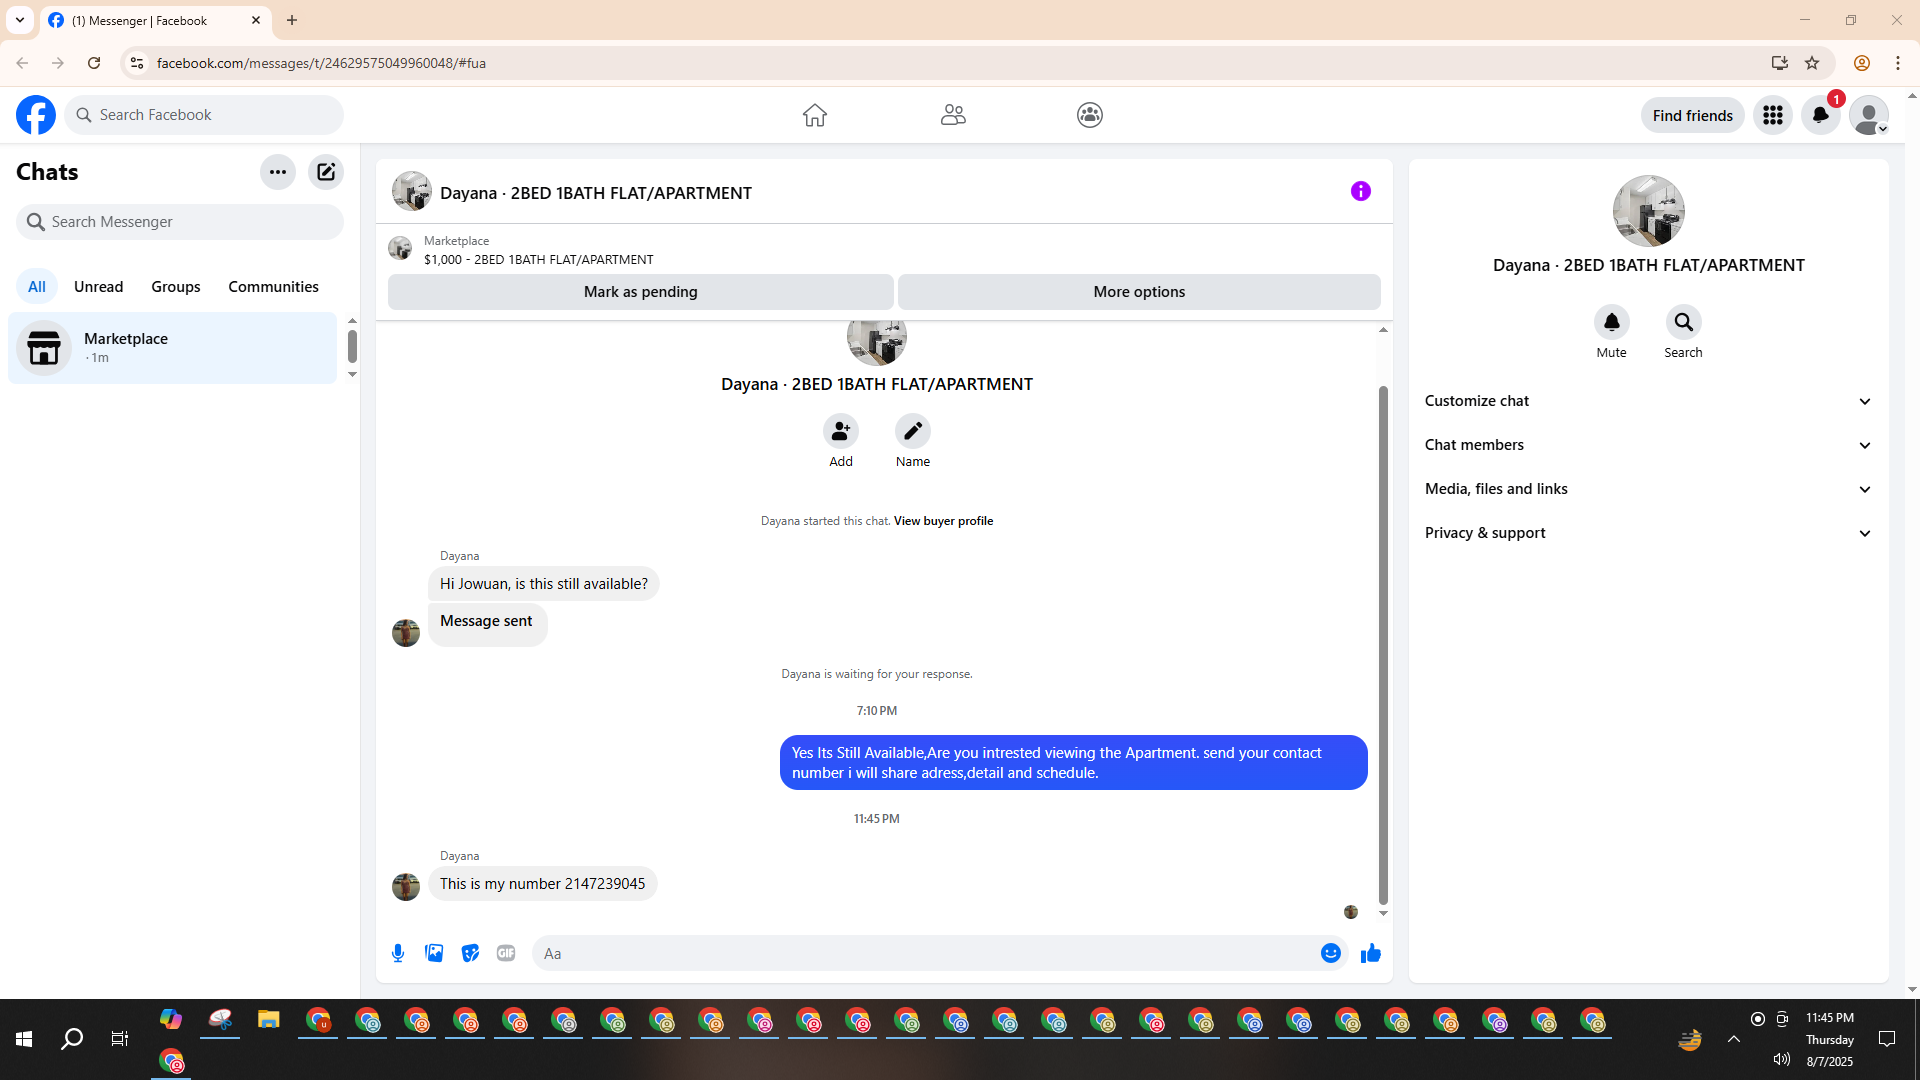Expand the Chat members section

(1648, 445)
